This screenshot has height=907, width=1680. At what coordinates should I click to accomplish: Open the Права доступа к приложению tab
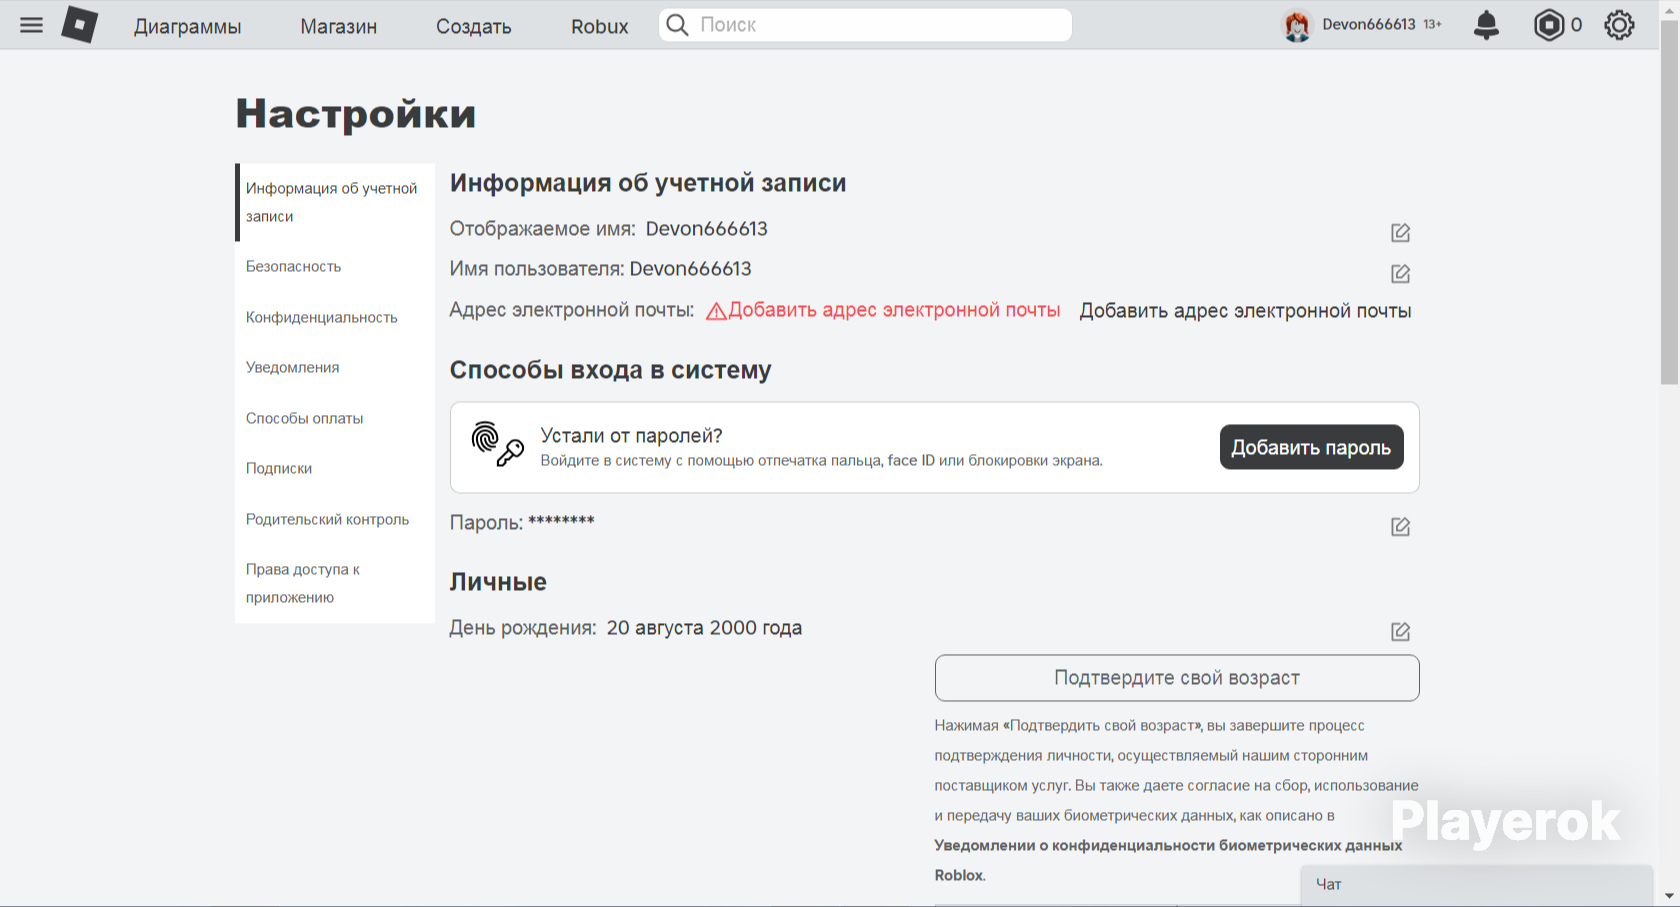coord(335,583)
